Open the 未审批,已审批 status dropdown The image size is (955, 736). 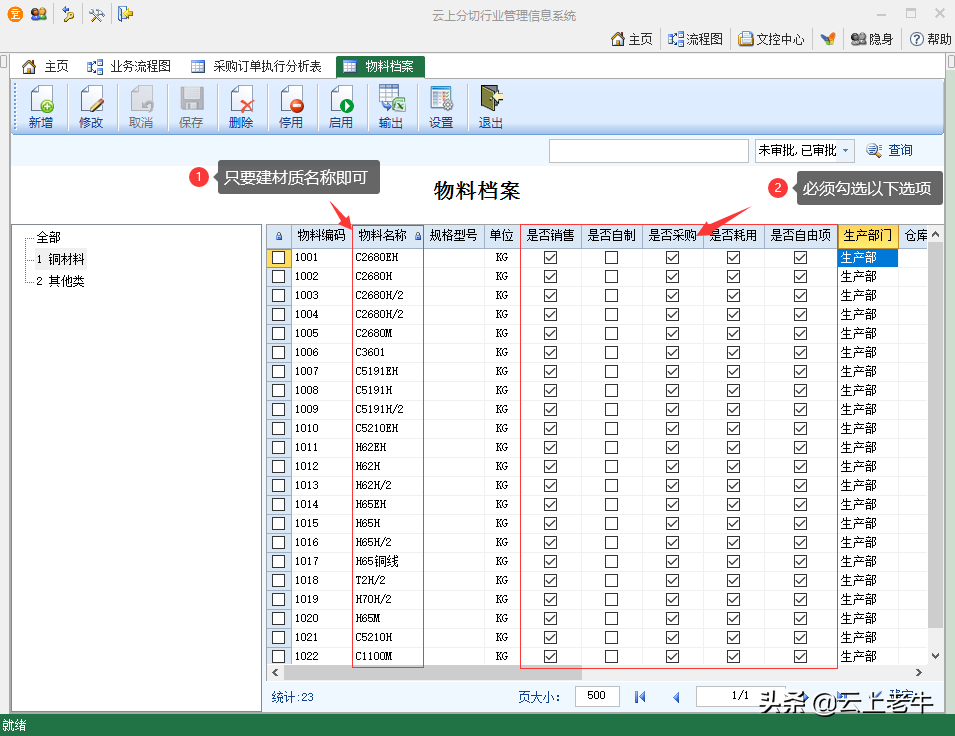[x=845, y=151]
